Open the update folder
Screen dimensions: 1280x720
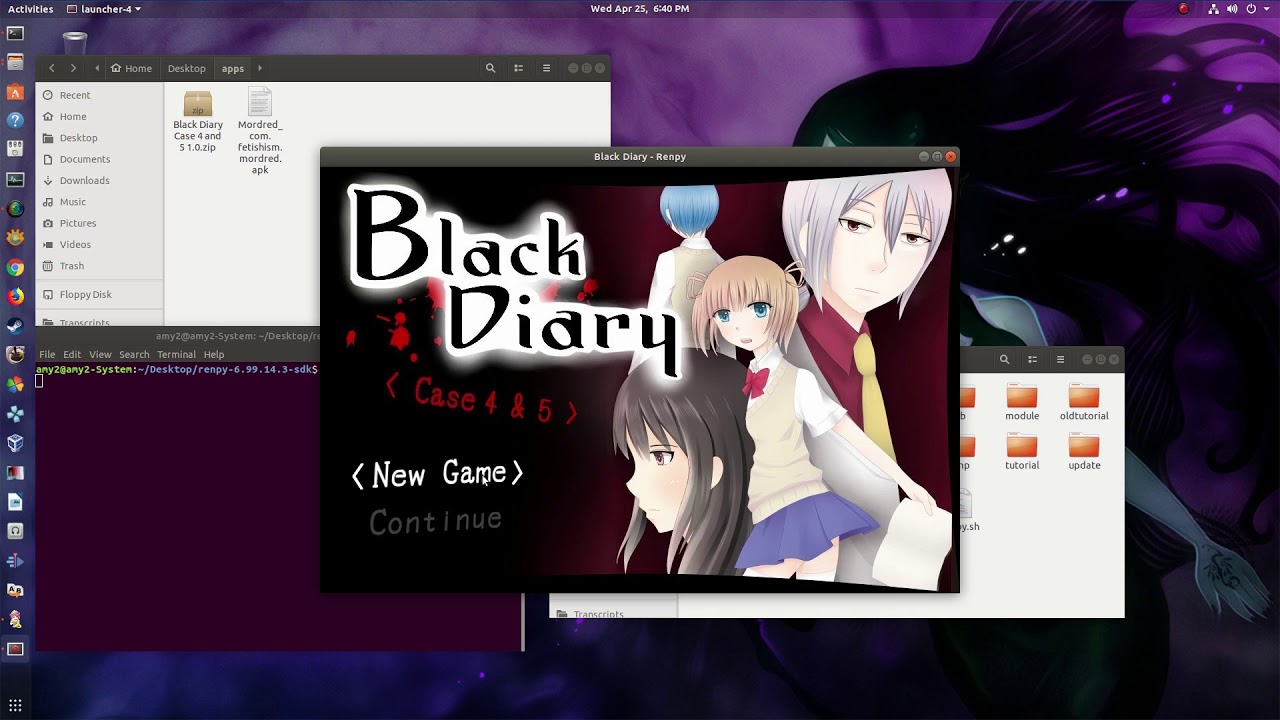(1084, 451)
